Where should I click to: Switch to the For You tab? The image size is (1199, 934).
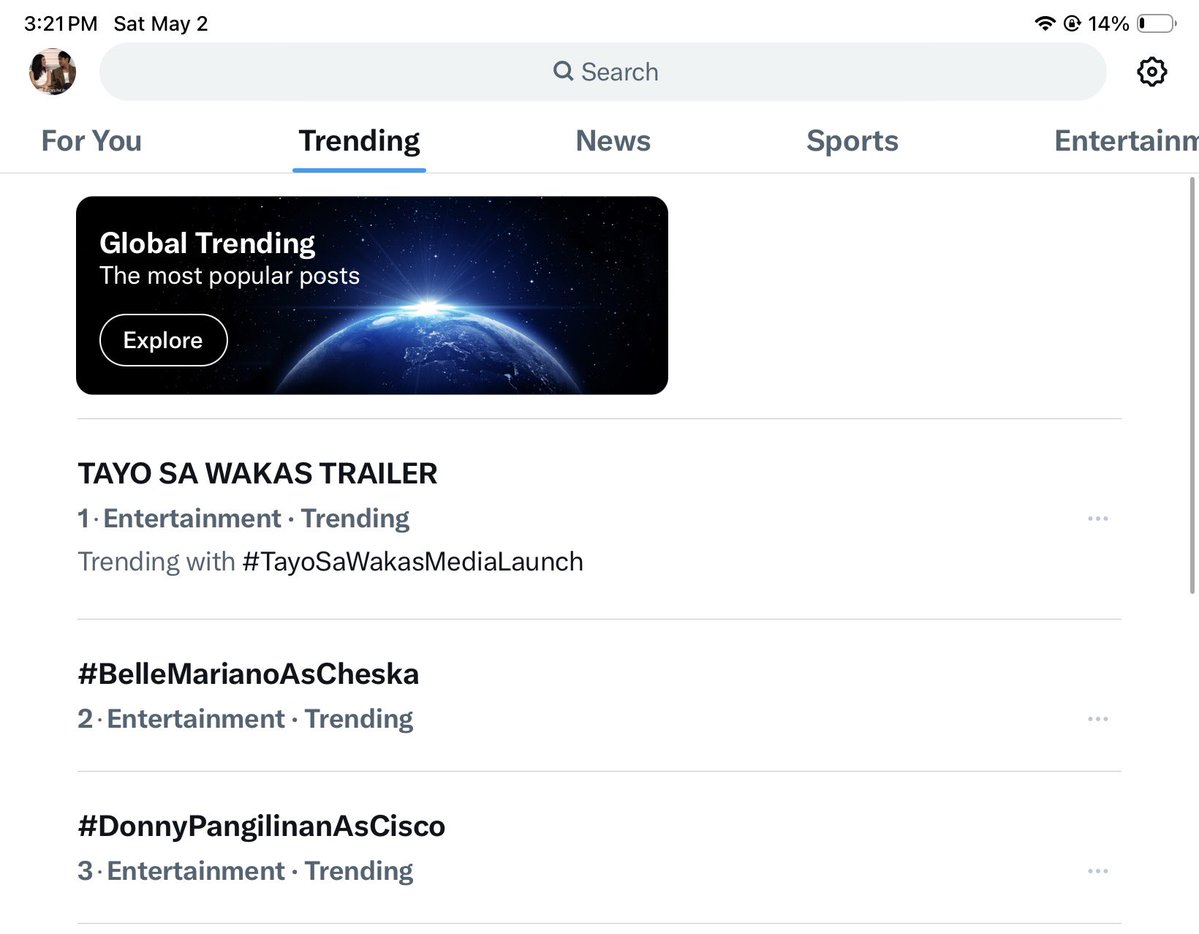pos(91,141)
